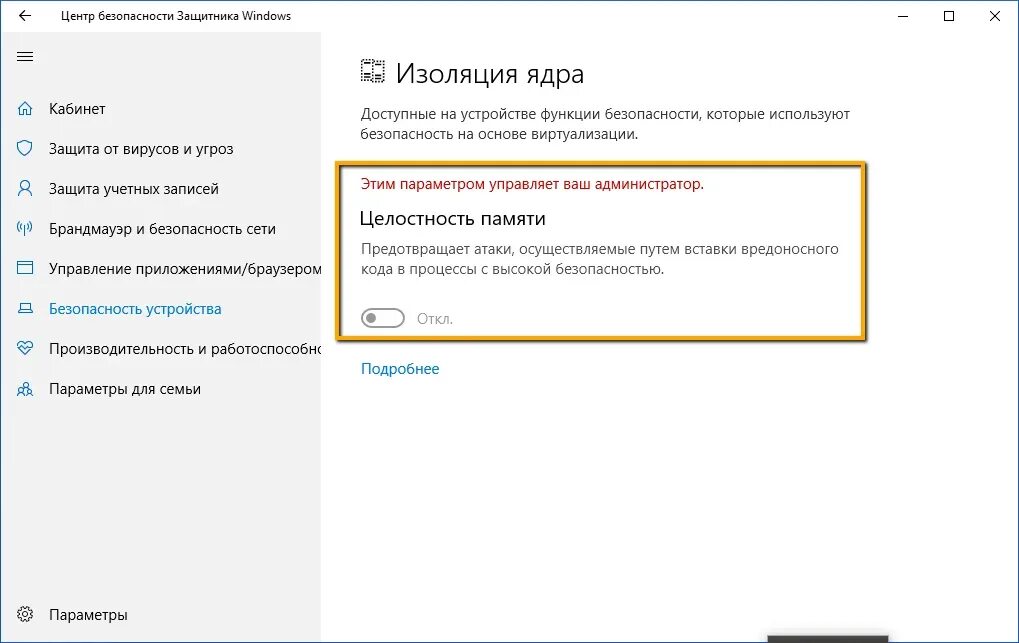
Task: Click the gear icon next to Параметры
Action: click(25, 614)
